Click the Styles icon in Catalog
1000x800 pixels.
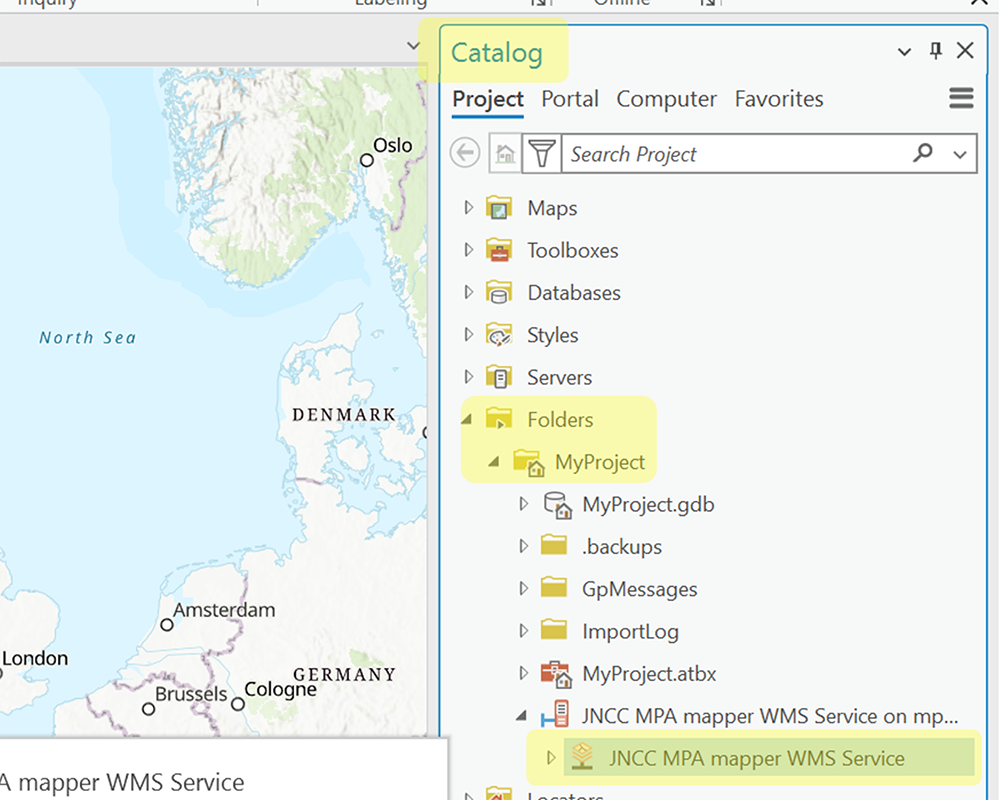click(500, 335)
